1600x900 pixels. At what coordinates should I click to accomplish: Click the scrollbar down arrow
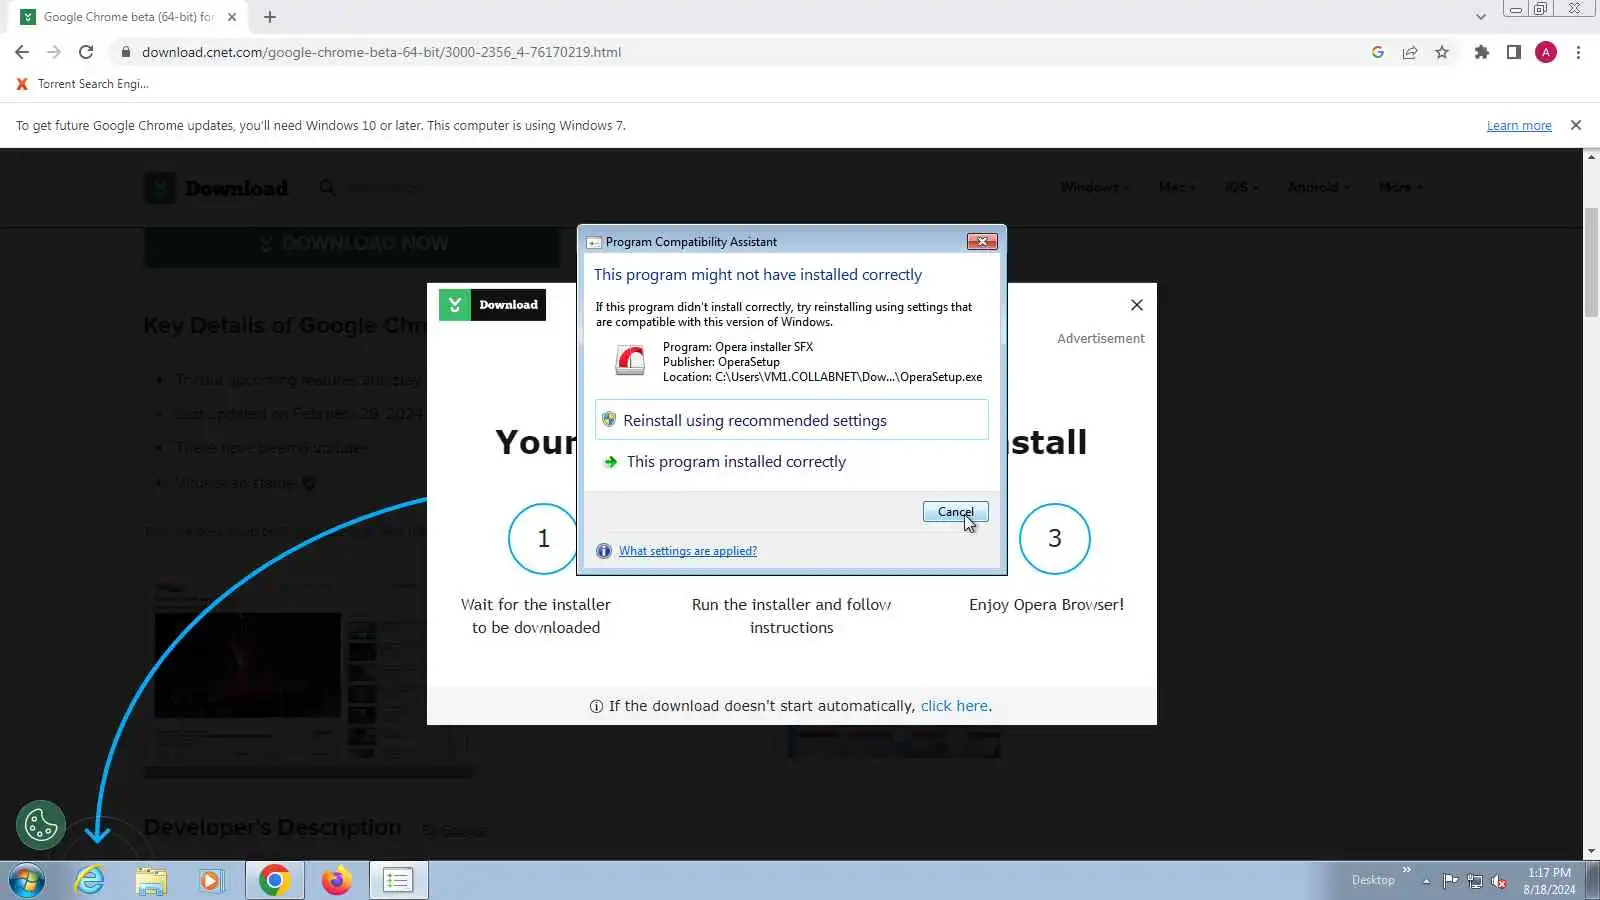tap(1591, 852)
